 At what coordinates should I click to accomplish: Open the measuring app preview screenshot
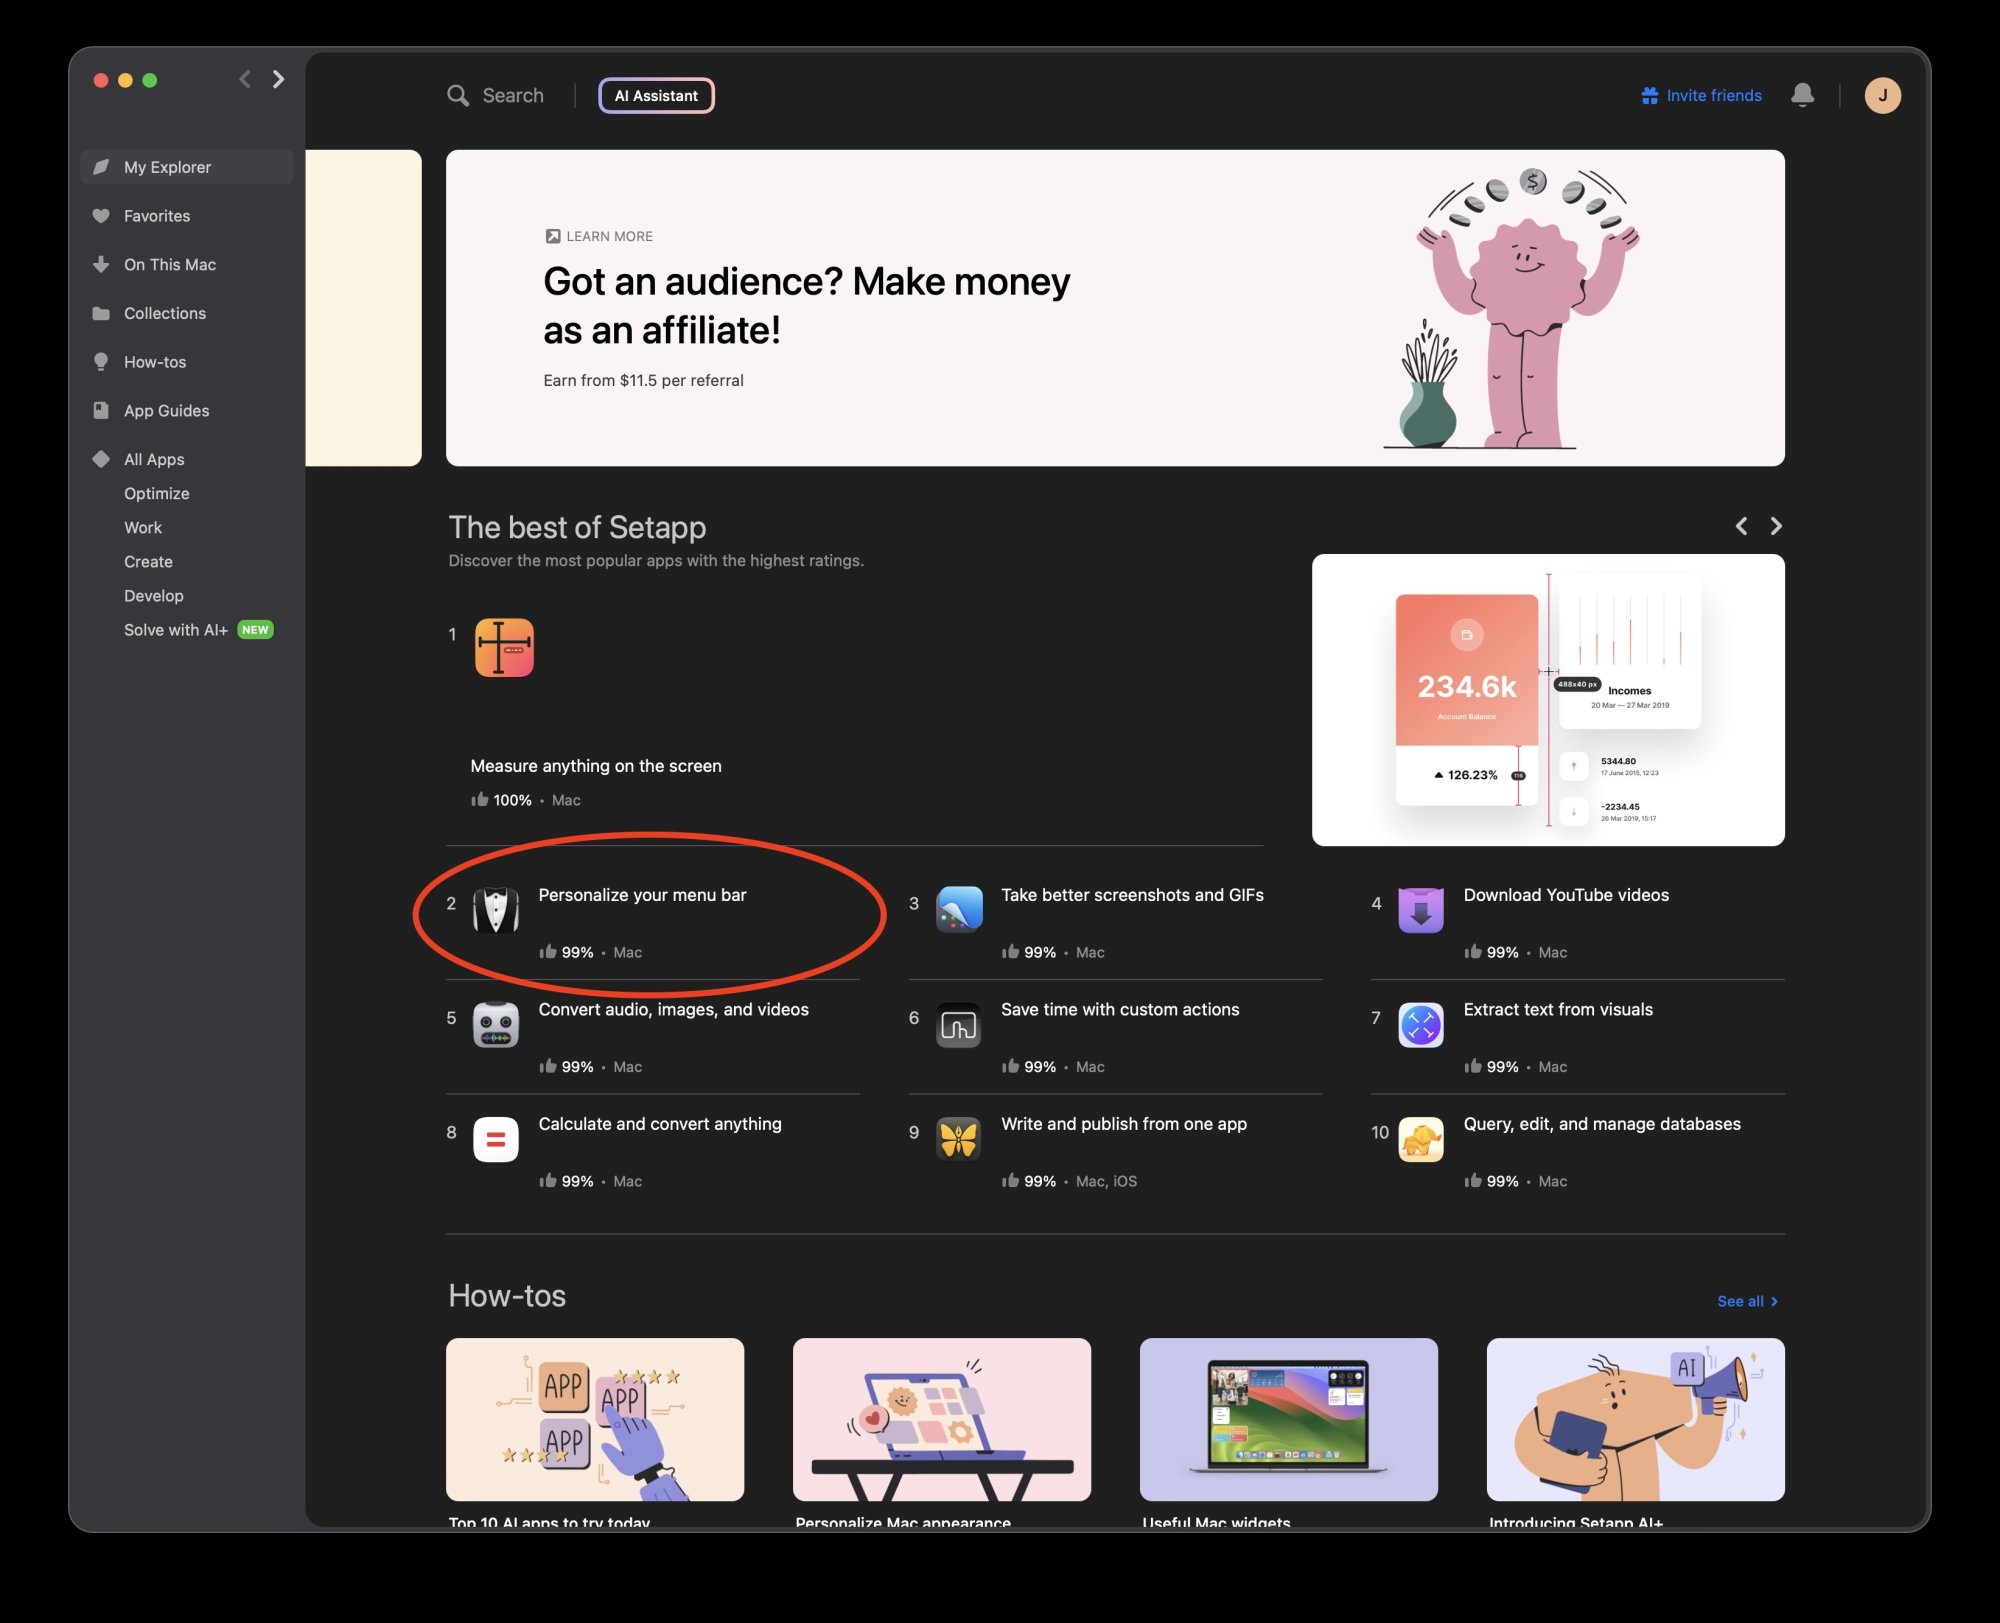tap(1548, 700)
